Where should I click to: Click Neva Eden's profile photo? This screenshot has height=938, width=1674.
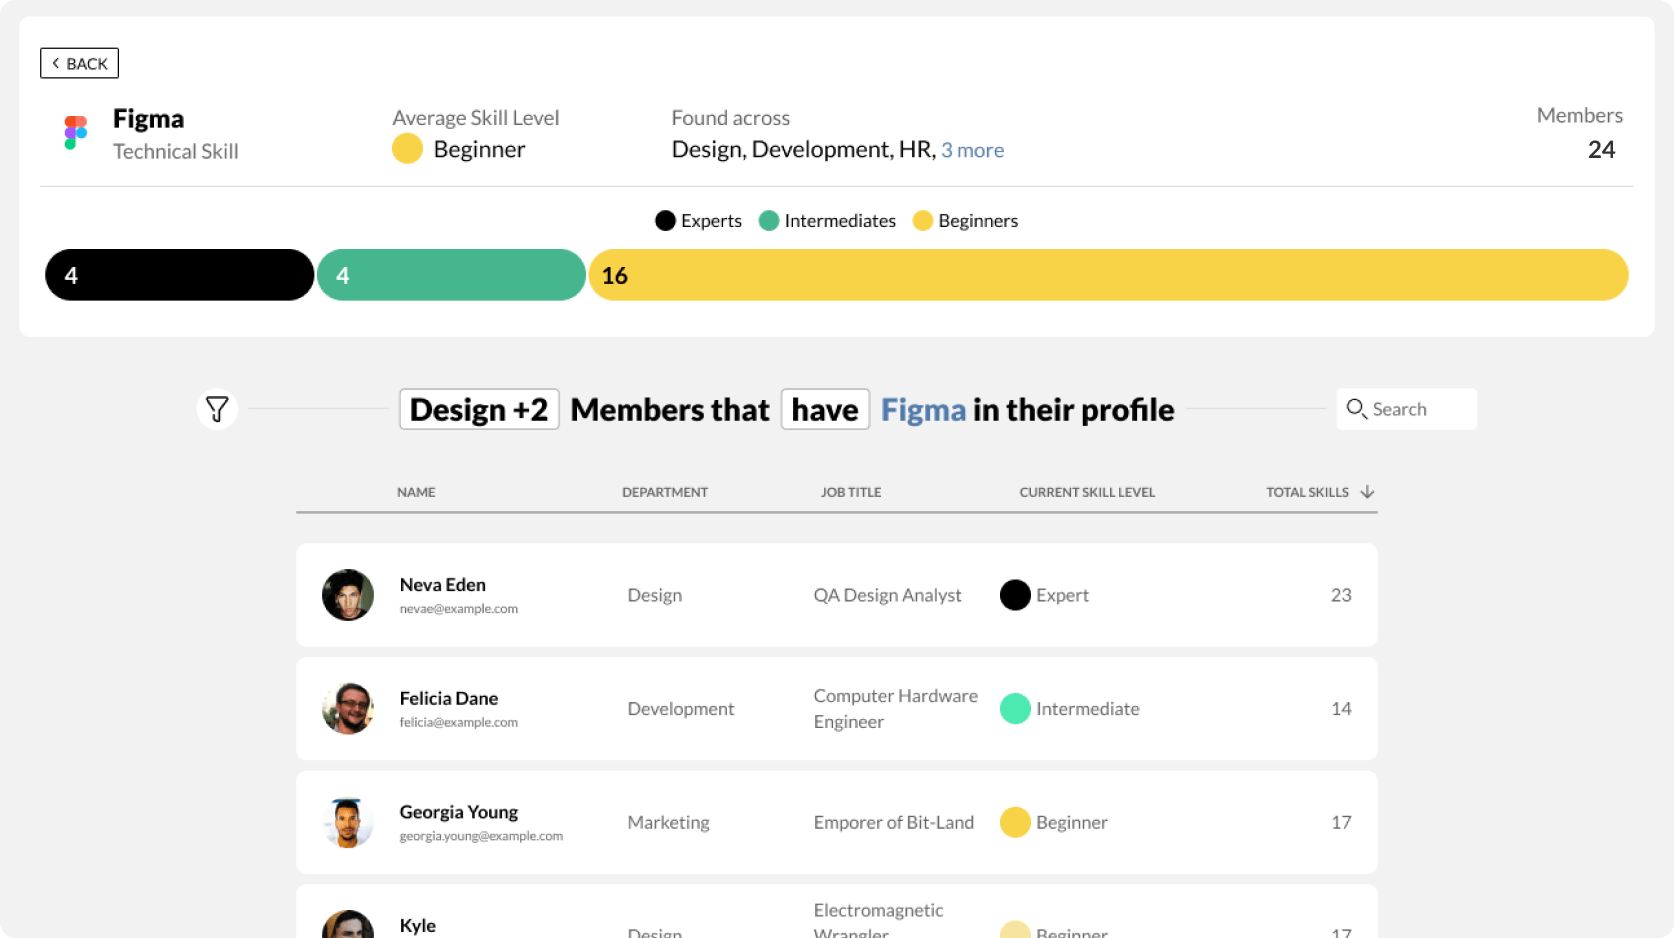[347, 594]
